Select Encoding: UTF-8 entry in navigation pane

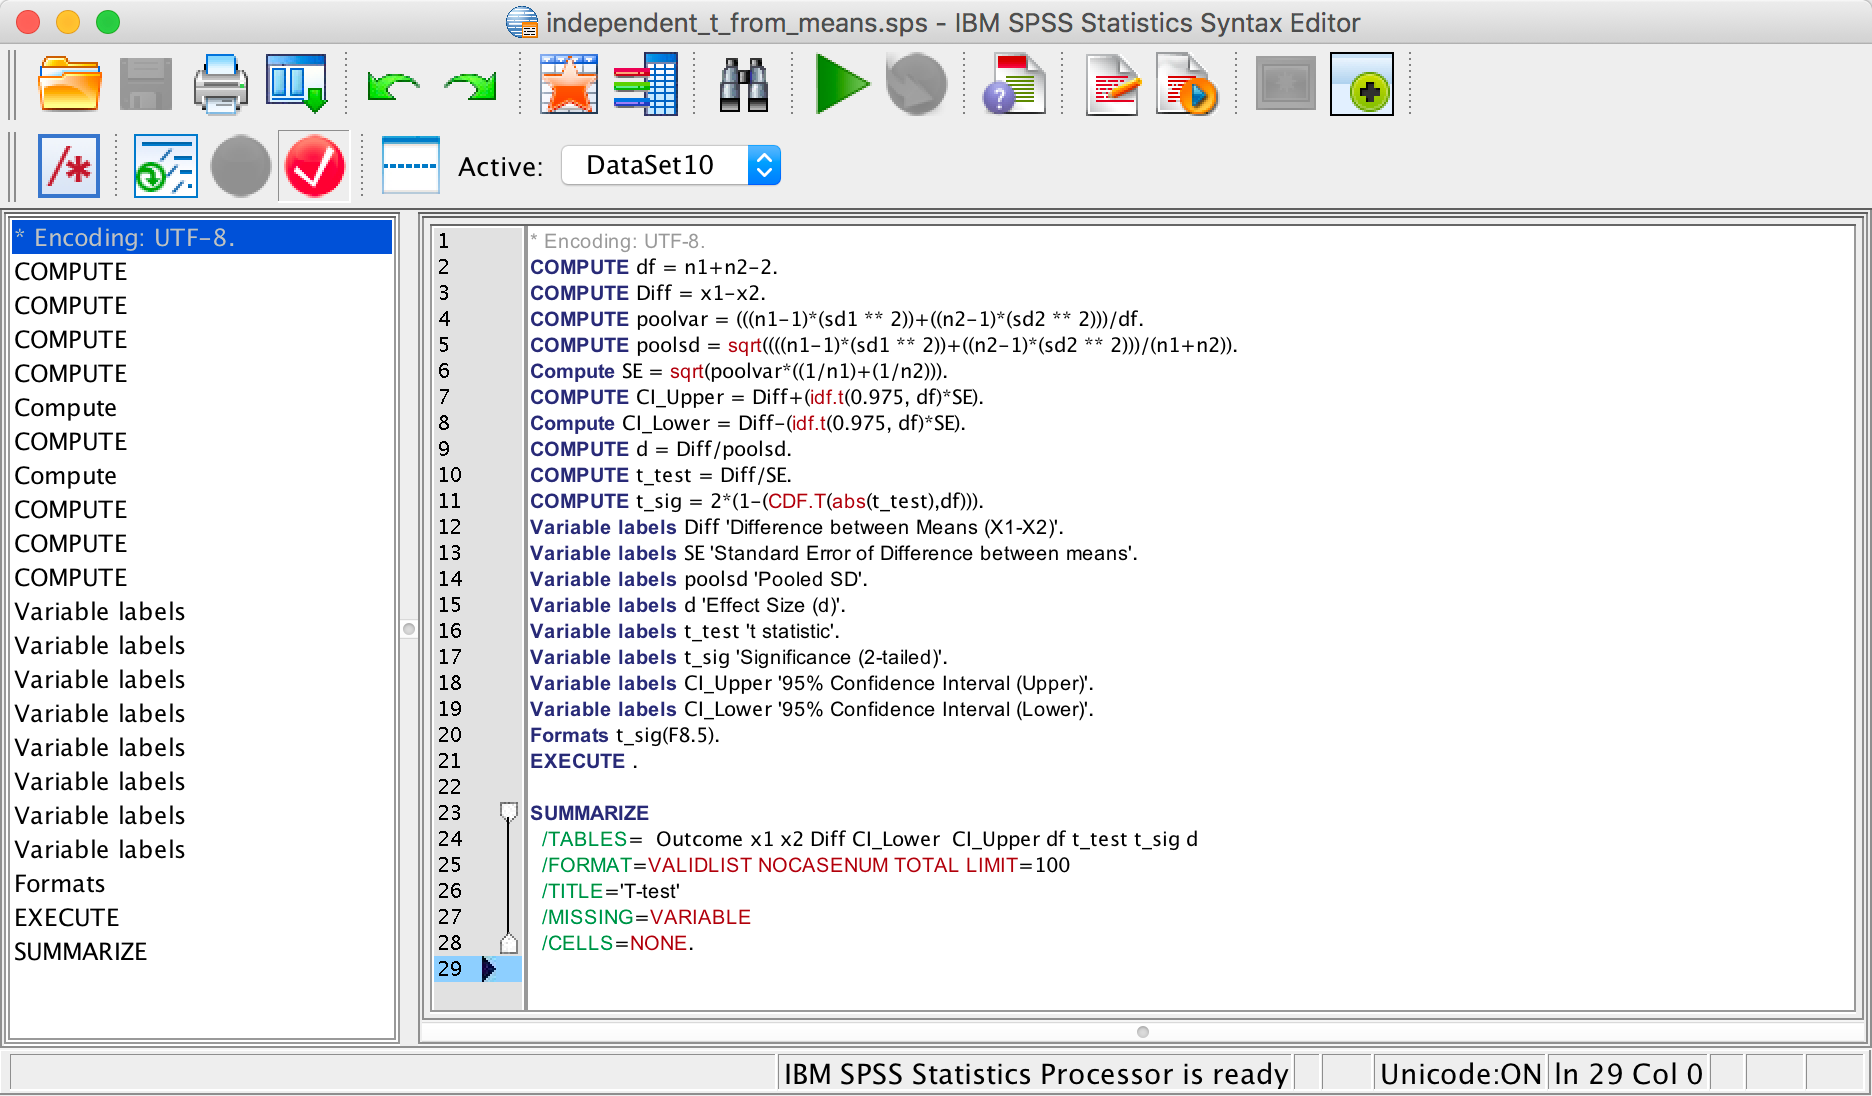125,238
